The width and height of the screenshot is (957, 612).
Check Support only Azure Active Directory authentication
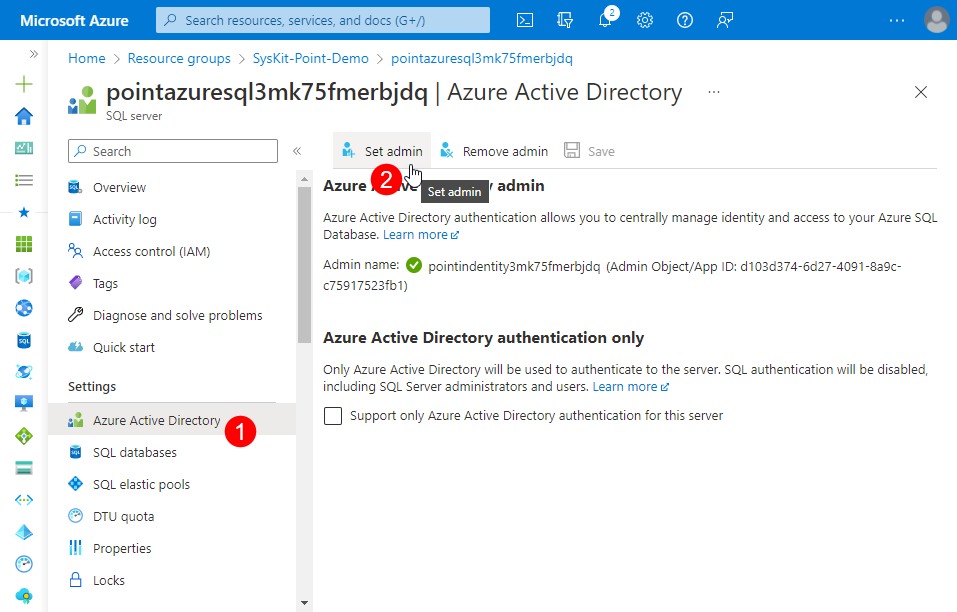click(x=333, y=415)
